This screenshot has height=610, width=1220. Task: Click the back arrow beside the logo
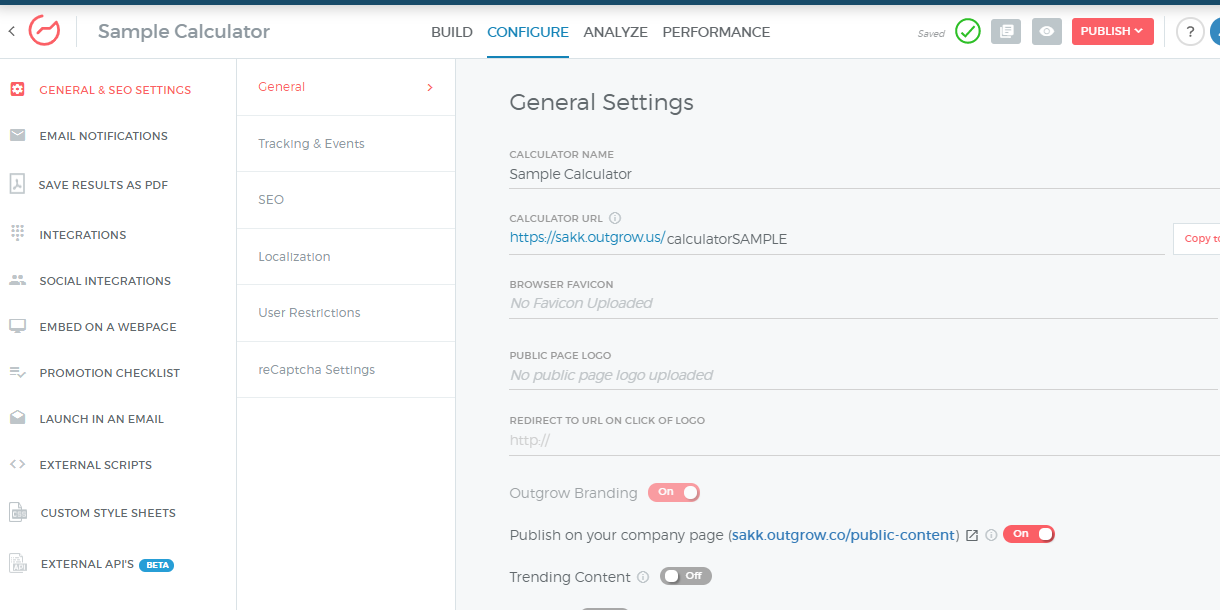pyautogui.click(x=12, y=31)
